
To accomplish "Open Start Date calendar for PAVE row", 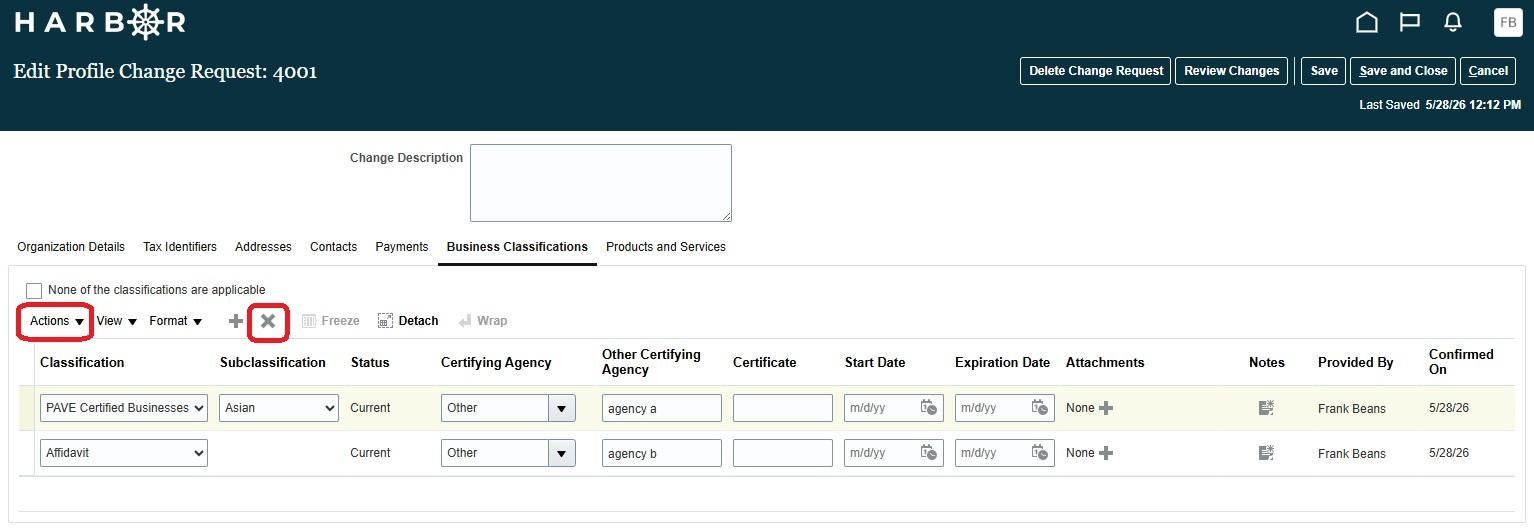I will [x=929, y=408].
